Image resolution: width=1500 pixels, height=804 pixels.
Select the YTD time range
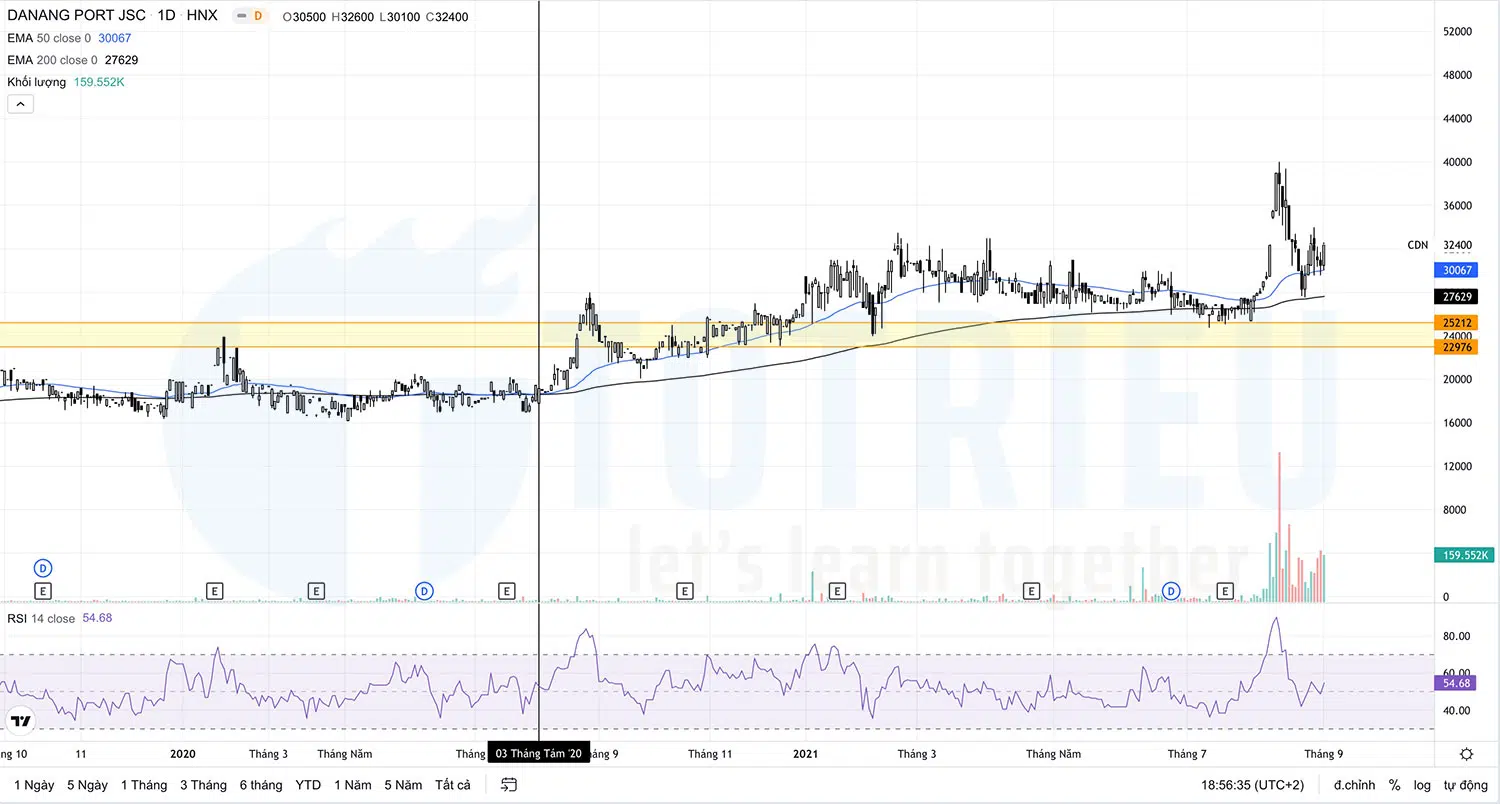pos(308,785)
